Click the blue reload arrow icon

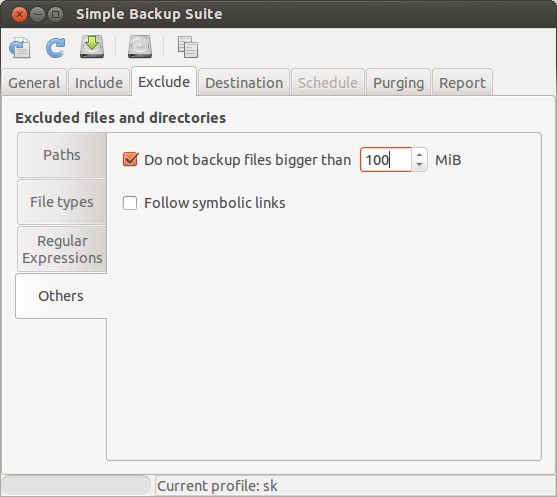pos(56,47)
